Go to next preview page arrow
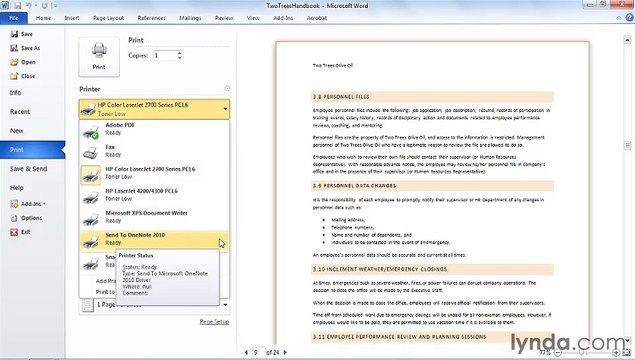 [x=285, y=352]
